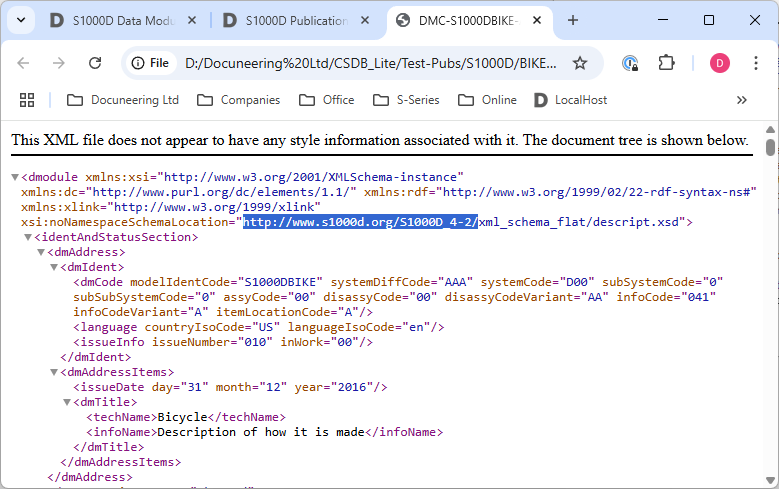Collapse the dmAddressItems node
779x489 pixels.
click(54, 372)
